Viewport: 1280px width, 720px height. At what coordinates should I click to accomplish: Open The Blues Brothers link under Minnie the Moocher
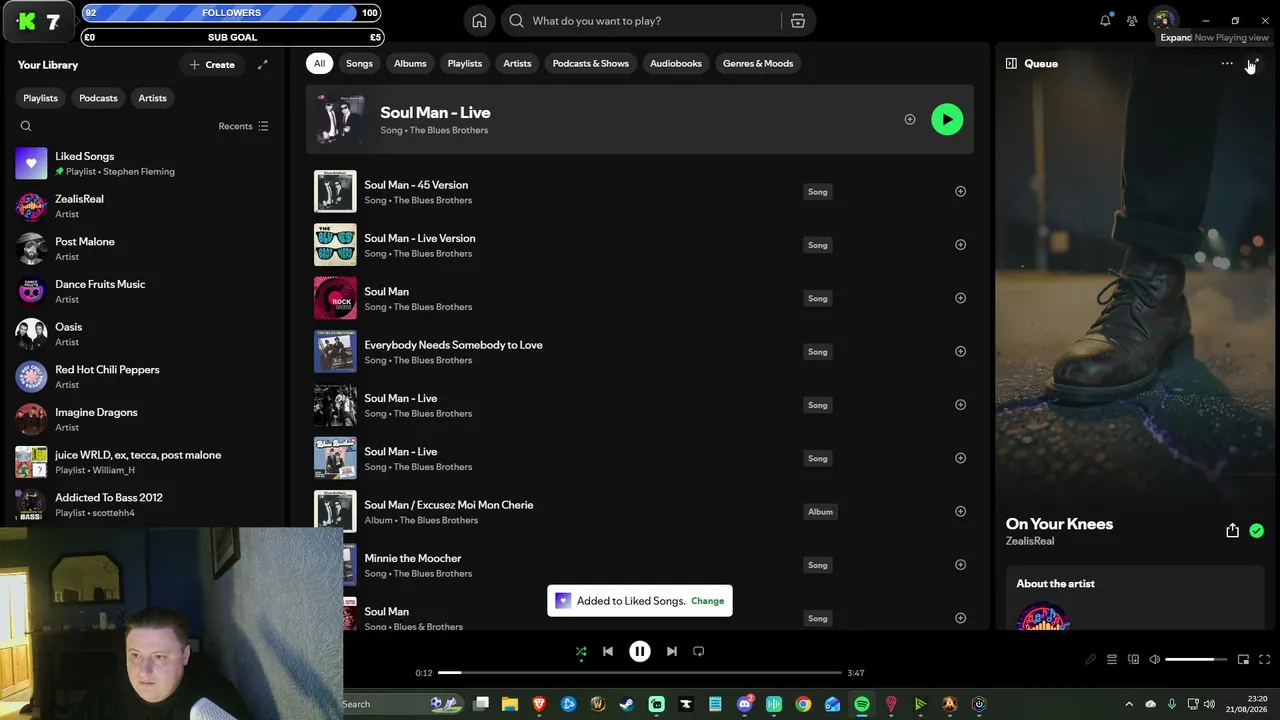click(432, 574)
